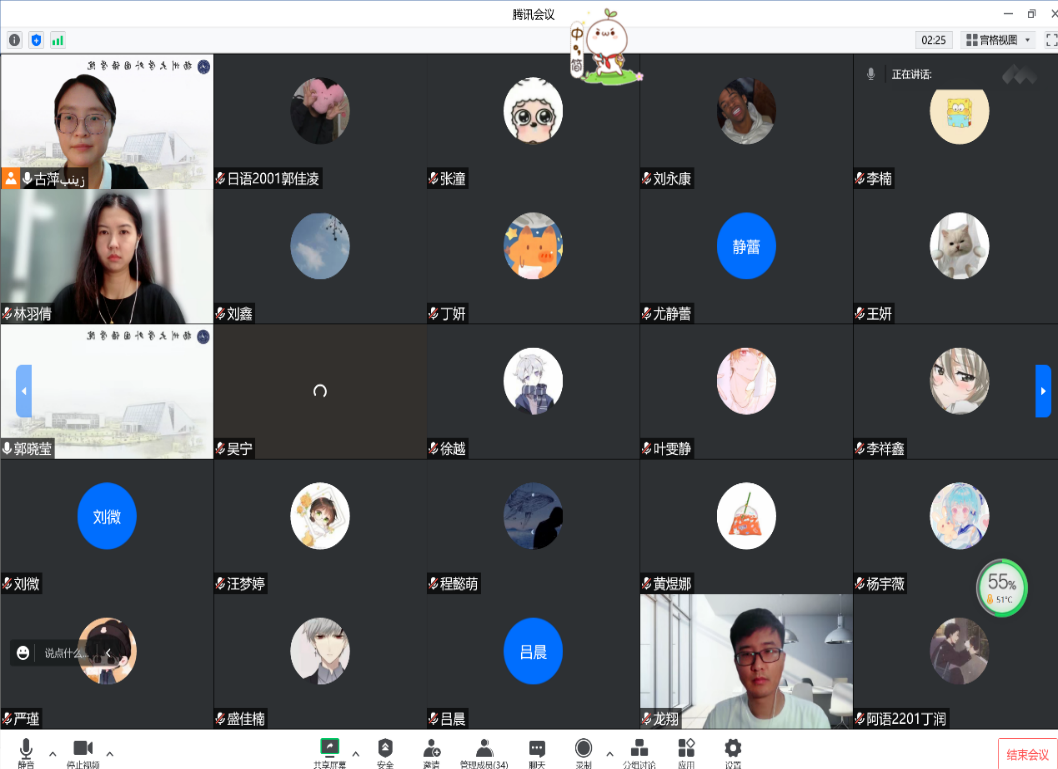Viewport: 1058px width, 769px height.
Task: Check the network signal status icon
Action: pyautogui.click(x=58, y=40)
